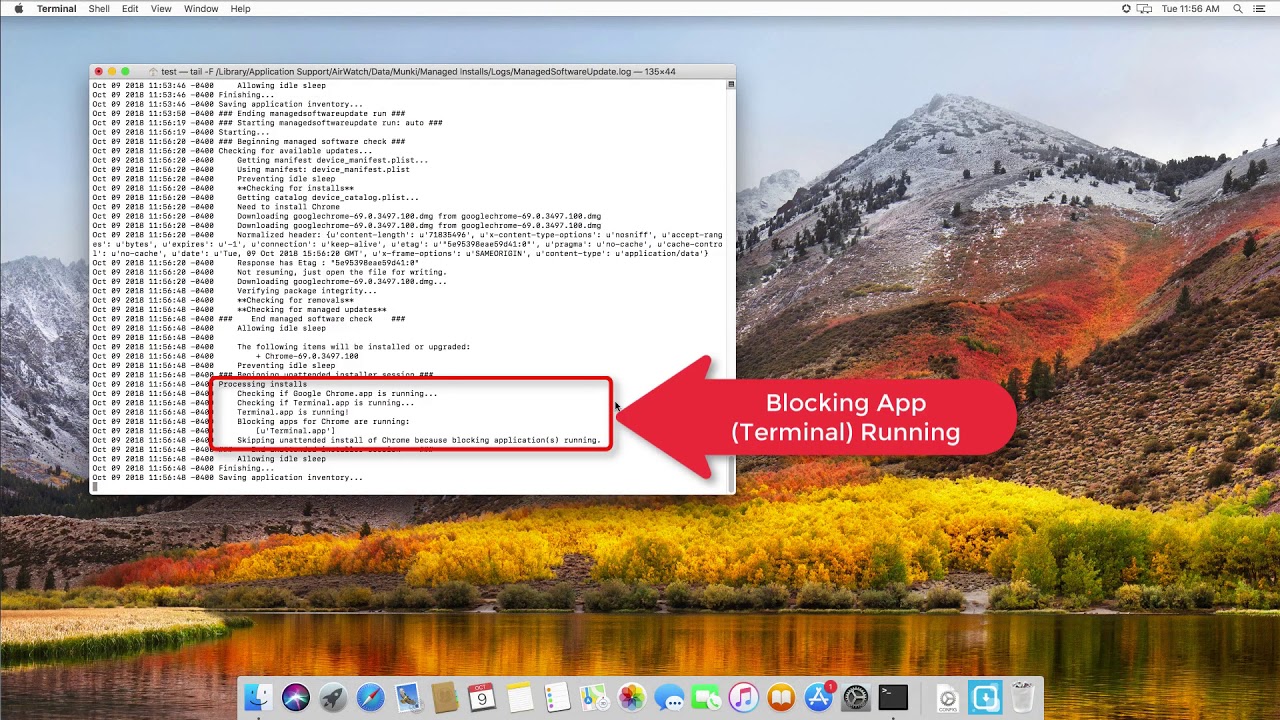Open Notes app in dock
The image size is (1280, 720).
pyautogui.click(x=519, y=697)
